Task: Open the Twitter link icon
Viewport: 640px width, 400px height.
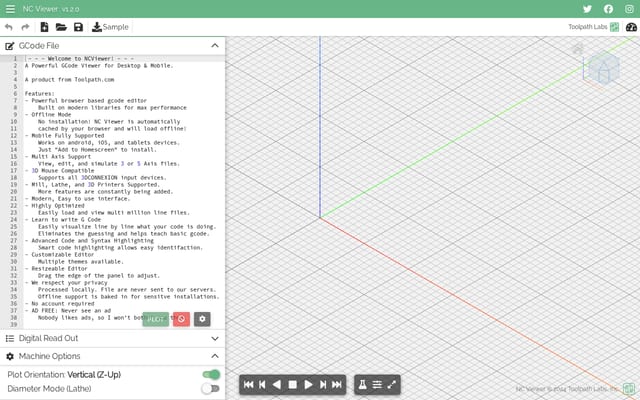Action: (x=587, y=9)
